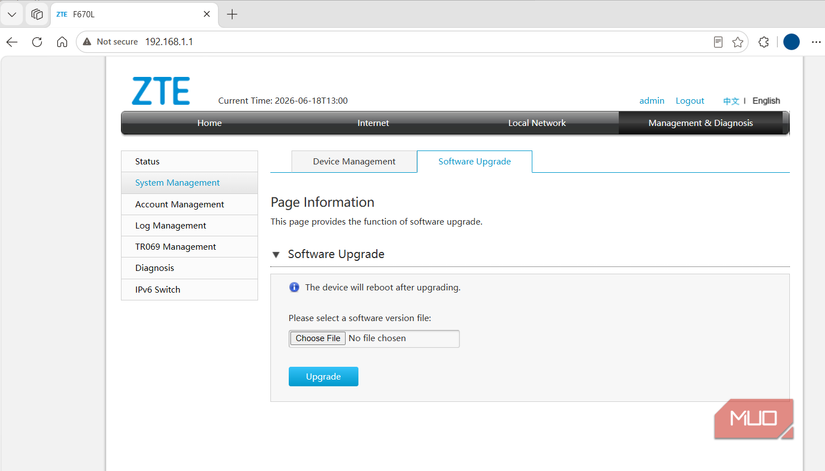Select the Software Upgrade tab
The image size is (825, 471).
click(x=475, y=162)
